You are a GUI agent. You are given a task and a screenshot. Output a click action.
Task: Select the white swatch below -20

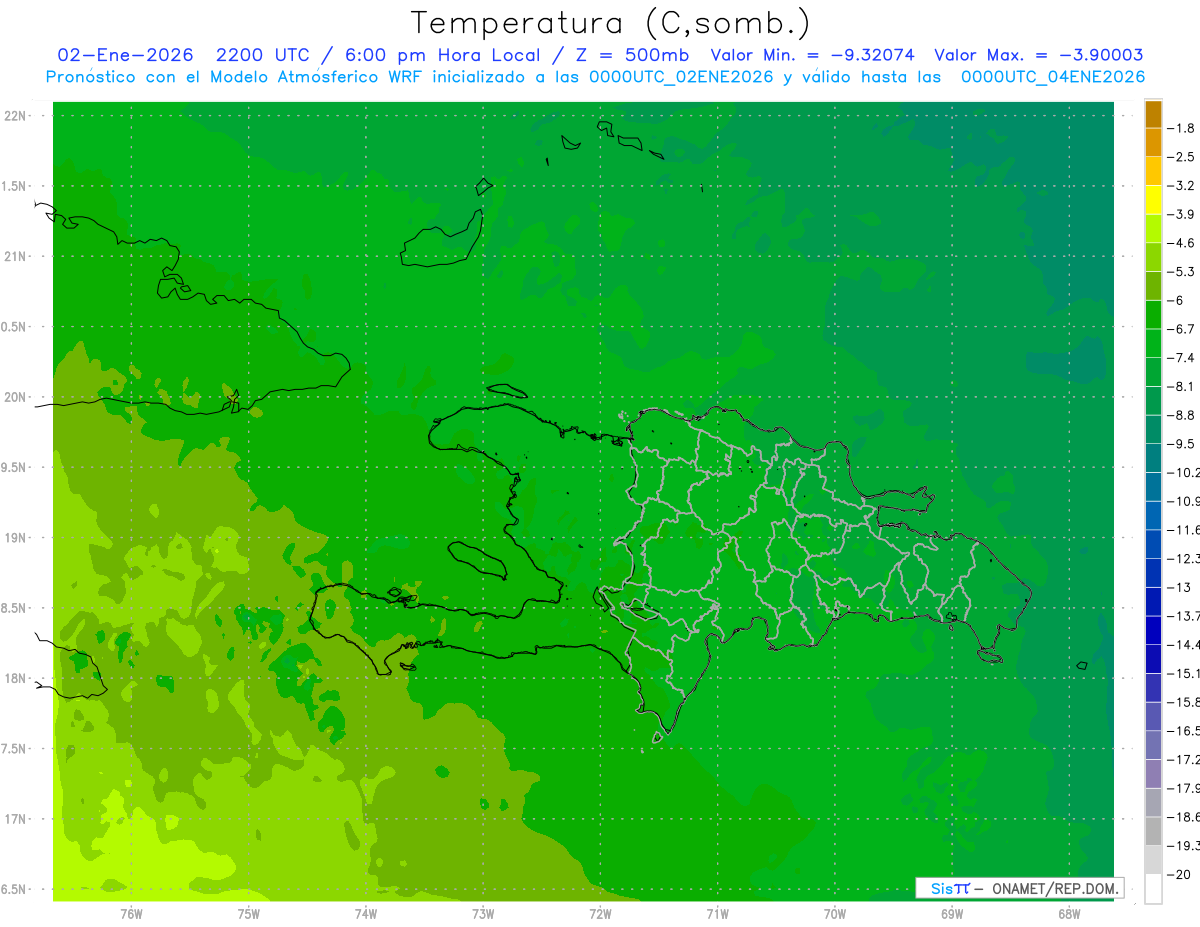1153,889
